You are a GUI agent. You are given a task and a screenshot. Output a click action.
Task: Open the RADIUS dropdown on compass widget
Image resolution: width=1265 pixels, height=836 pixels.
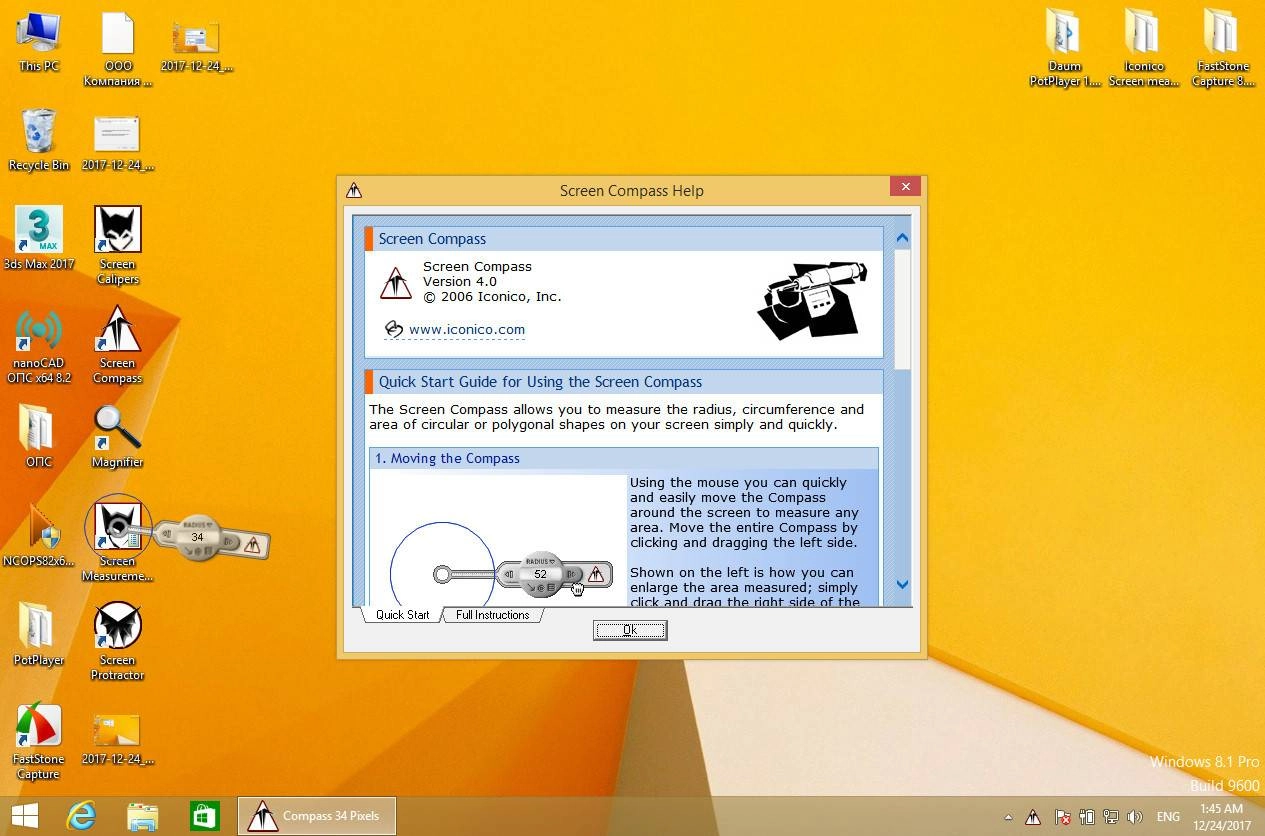pos(199,524)
